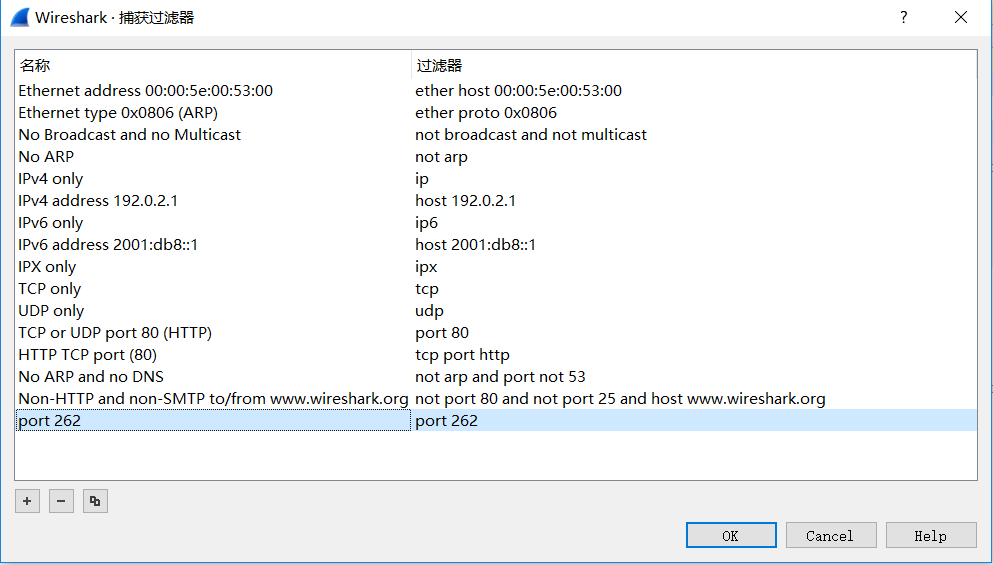Click filter expression 'udp'
This screenshot has width=993, height=565.
coord(429,311)
